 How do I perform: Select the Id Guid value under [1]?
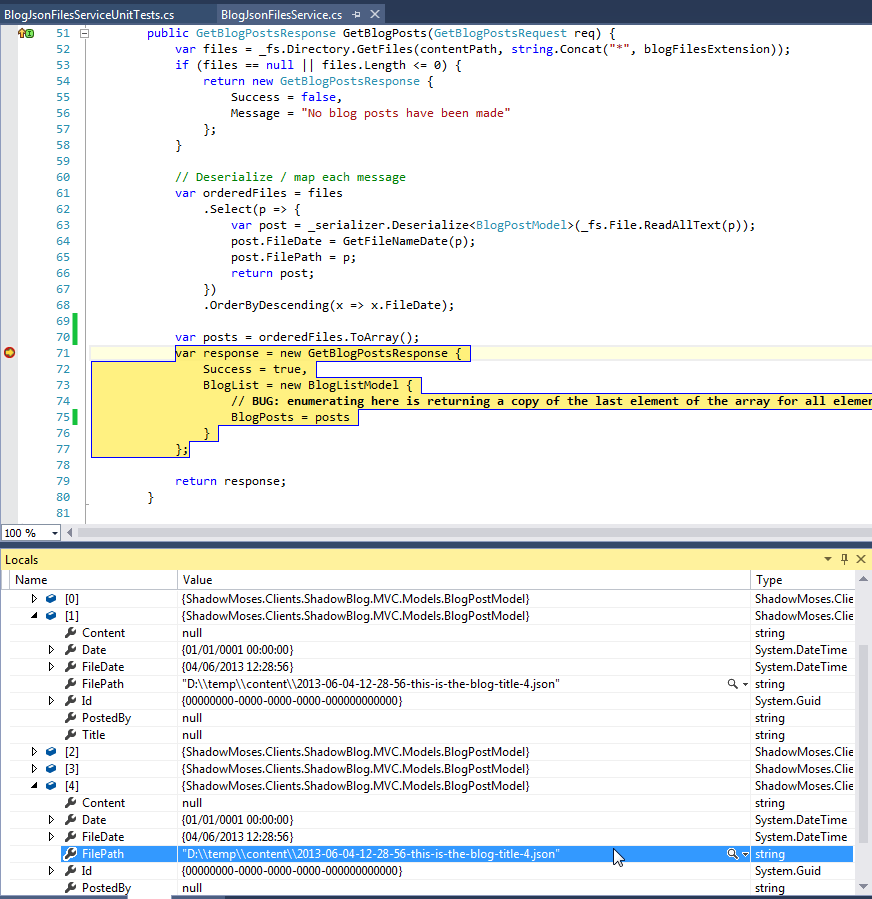pos(292,701)
